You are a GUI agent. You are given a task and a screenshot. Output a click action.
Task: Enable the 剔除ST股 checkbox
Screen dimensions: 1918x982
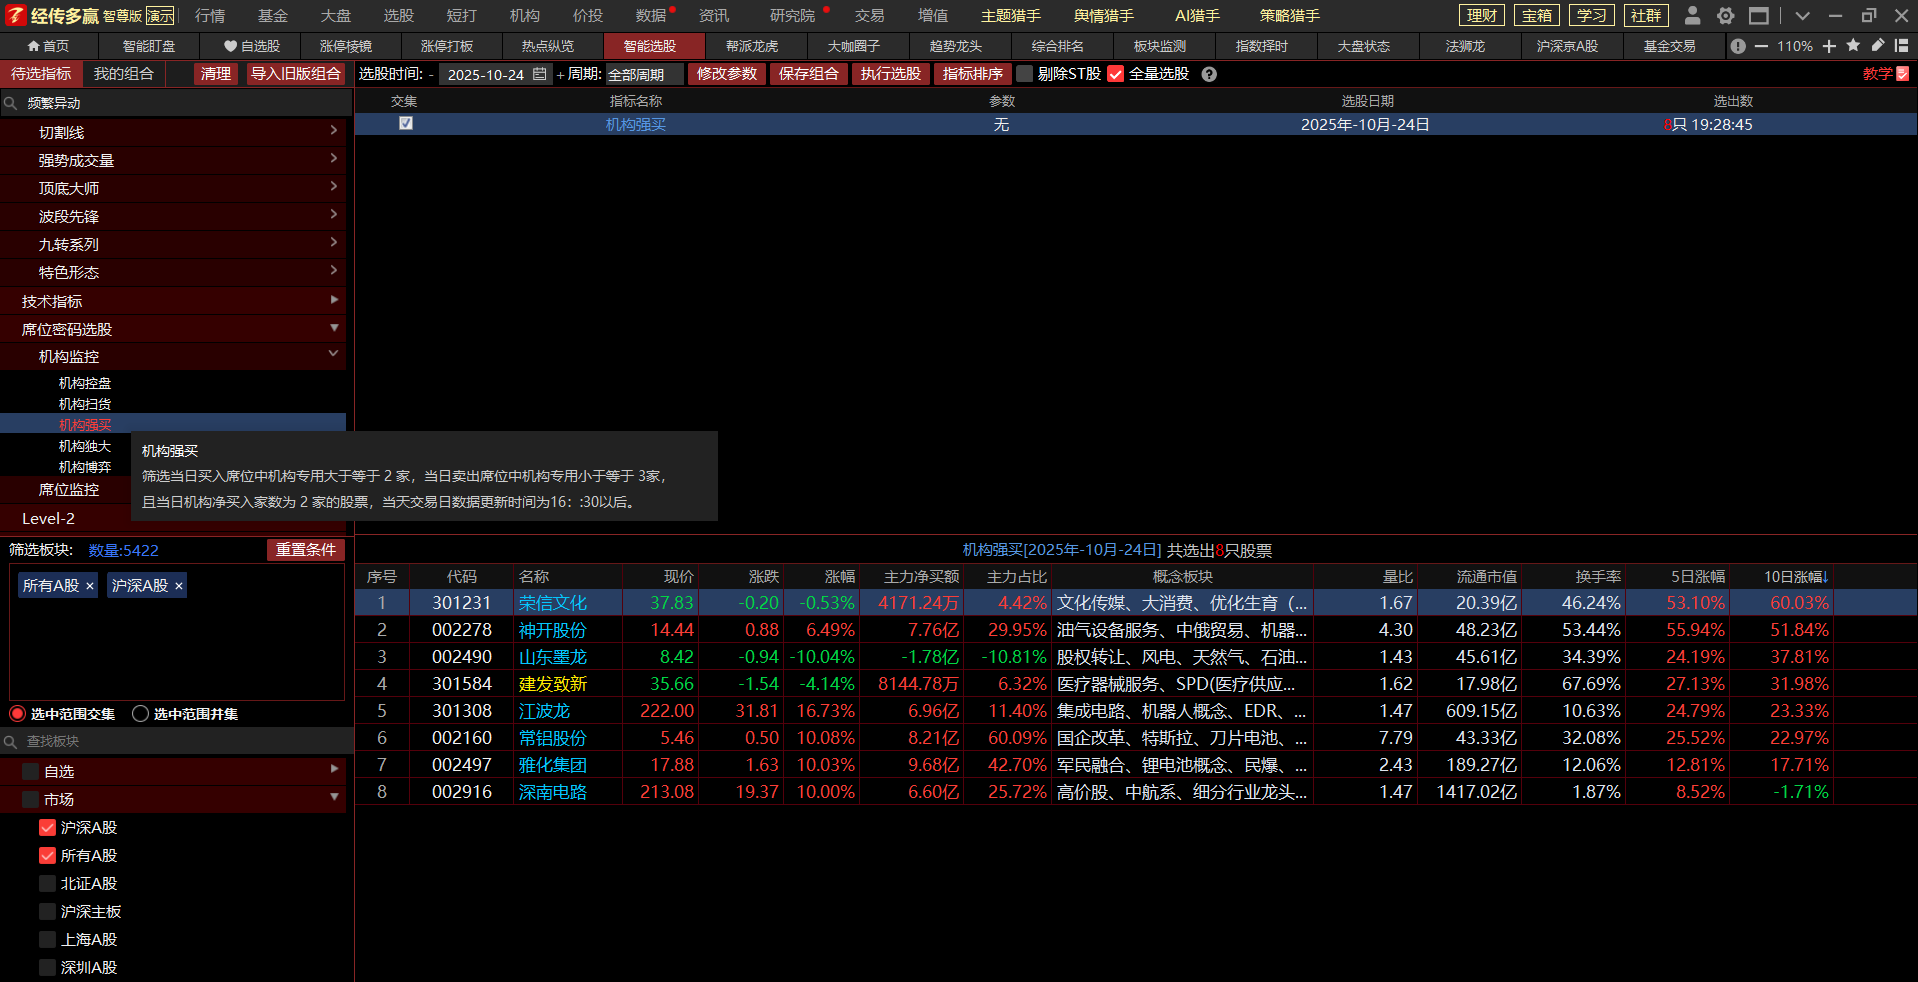coord(1024,74)
